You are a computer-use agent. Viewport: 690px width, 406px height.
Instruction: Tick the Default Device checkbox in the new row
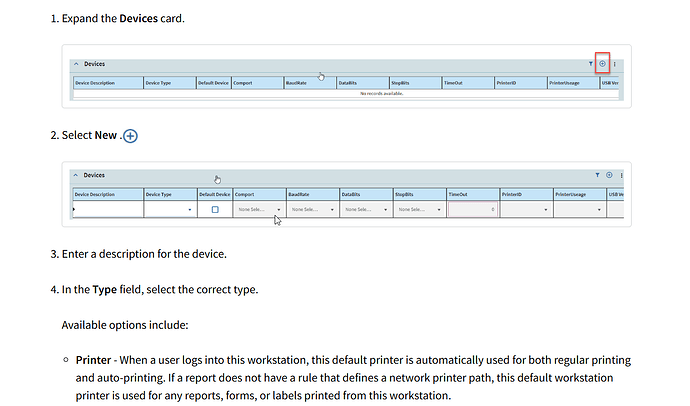coord(215,209)
